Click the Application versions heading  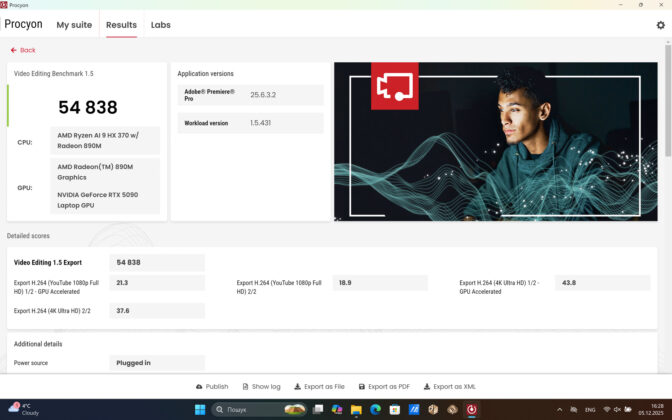pos(205,74)
